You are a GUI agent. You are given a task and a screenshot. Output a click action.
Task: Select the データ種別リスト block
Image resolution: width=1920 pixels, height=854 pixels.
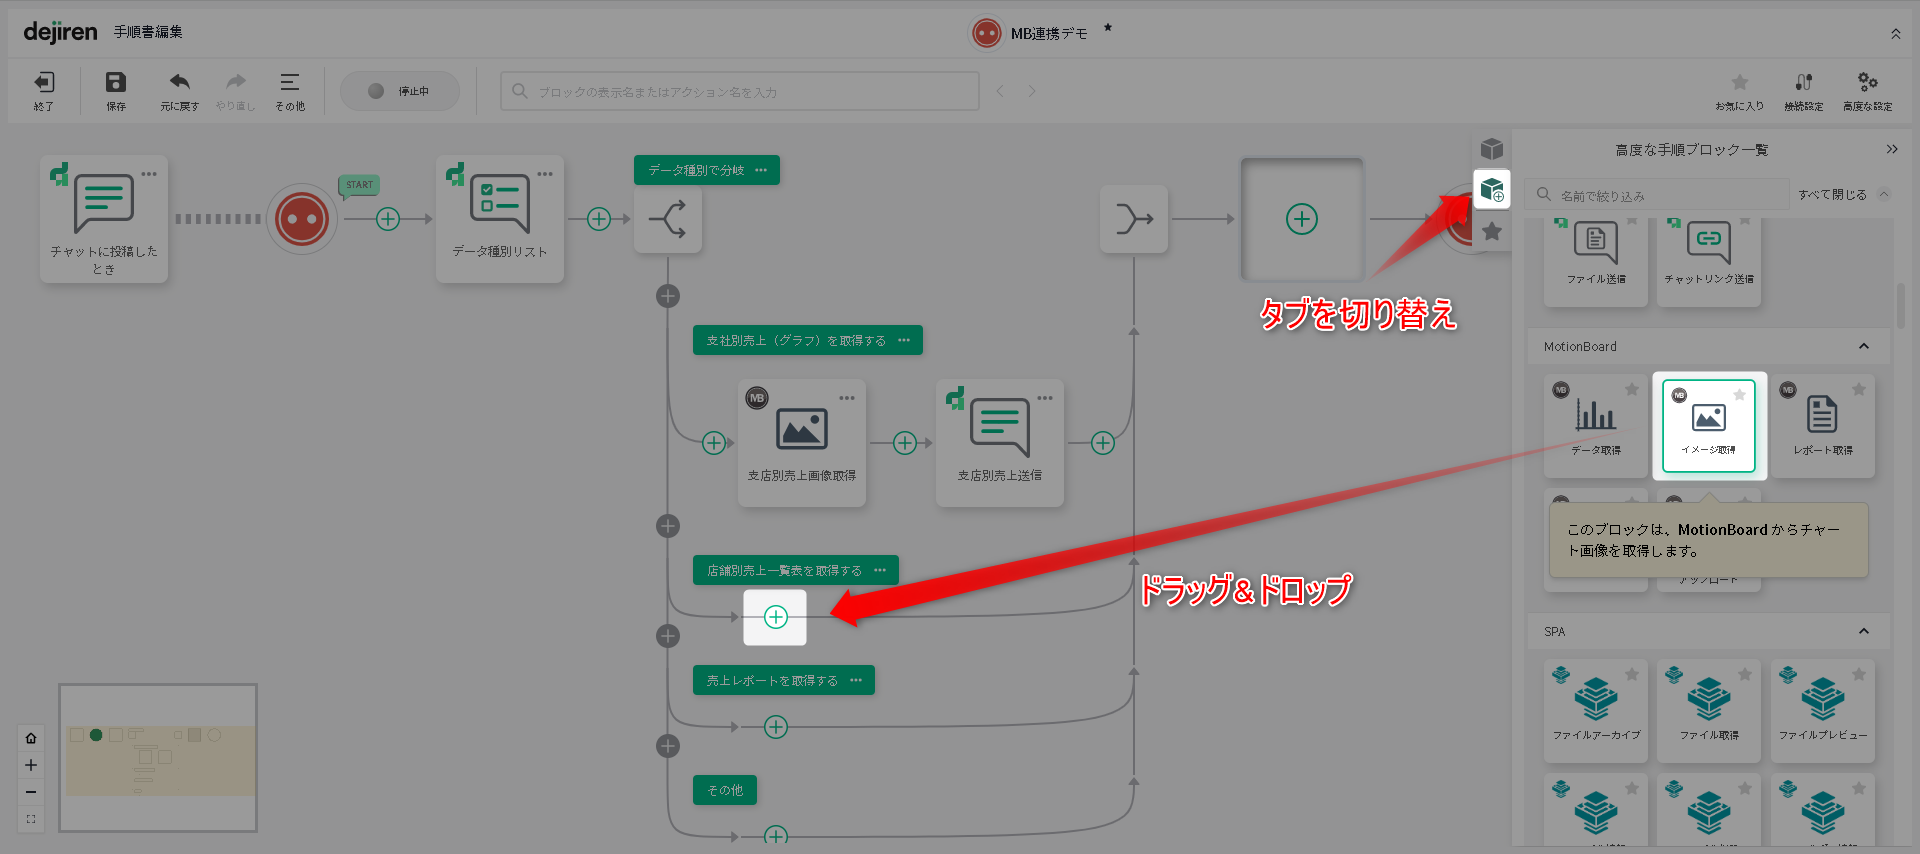click(500, 219)
